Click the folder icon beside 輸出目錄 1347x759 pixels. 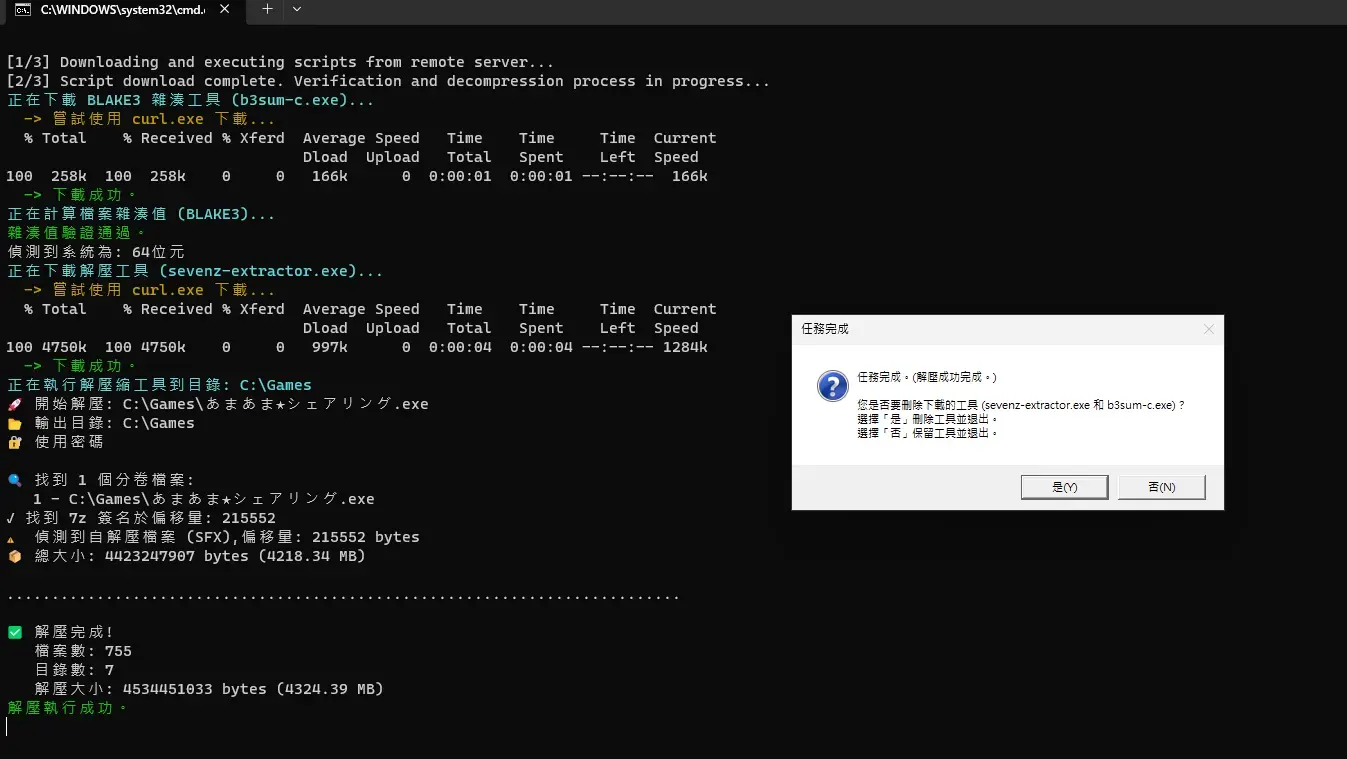[x=14, y=423]
